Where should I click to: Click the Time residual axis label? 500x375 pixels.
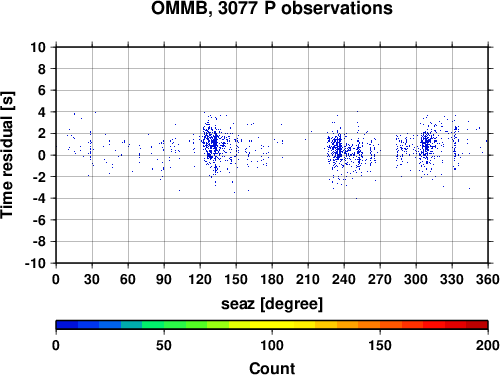[7, 155]
